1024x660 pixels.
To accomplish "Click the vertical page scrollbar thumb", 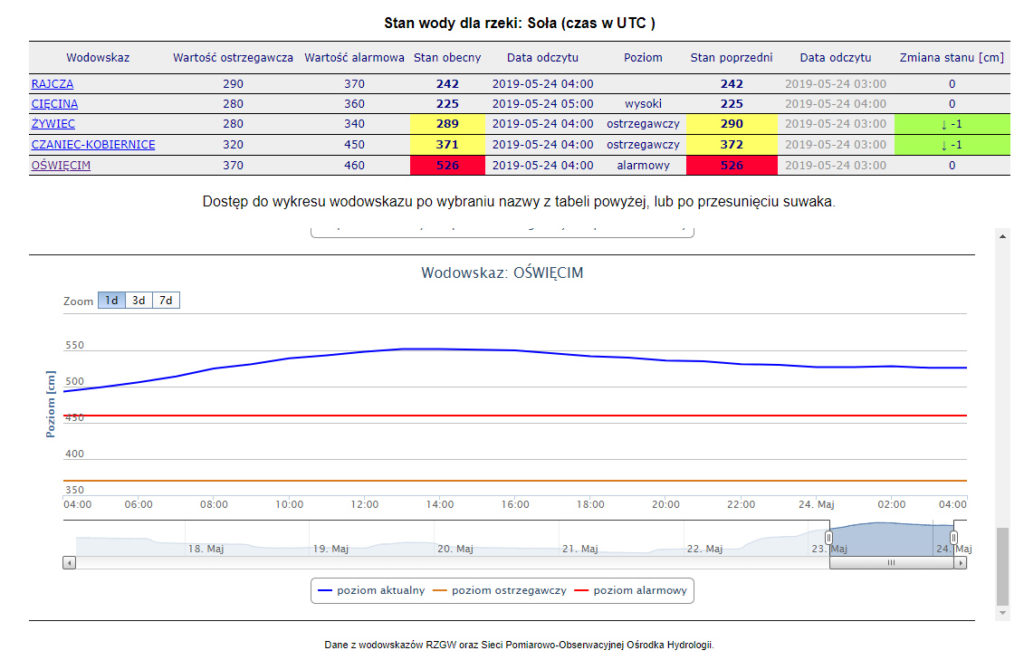I will (1002, 565).
